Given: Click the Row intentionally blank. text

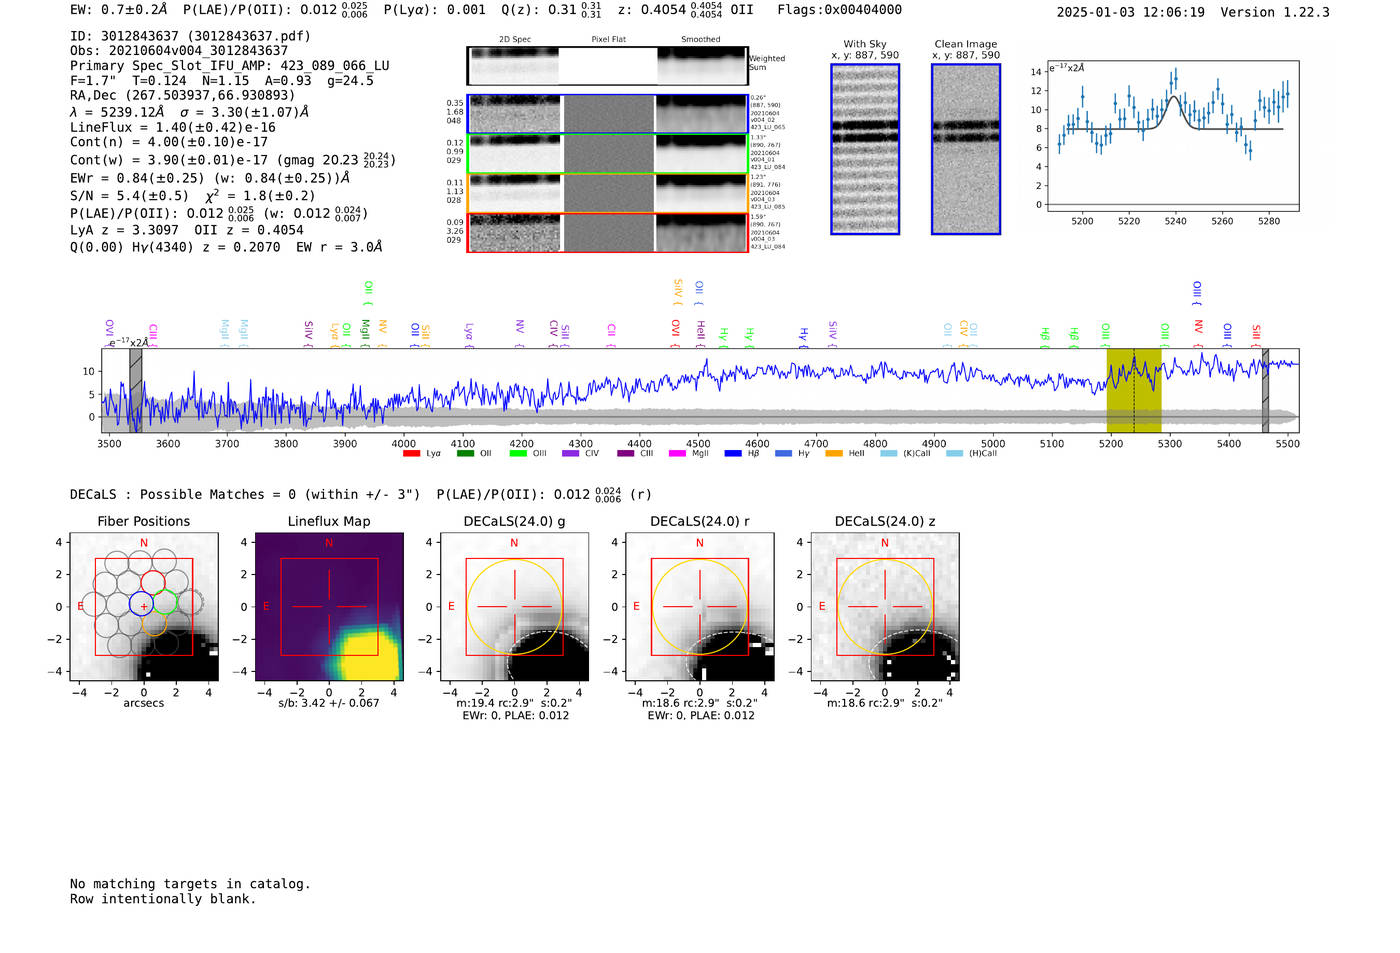Looking at the screenshot, I should (163, 899).
